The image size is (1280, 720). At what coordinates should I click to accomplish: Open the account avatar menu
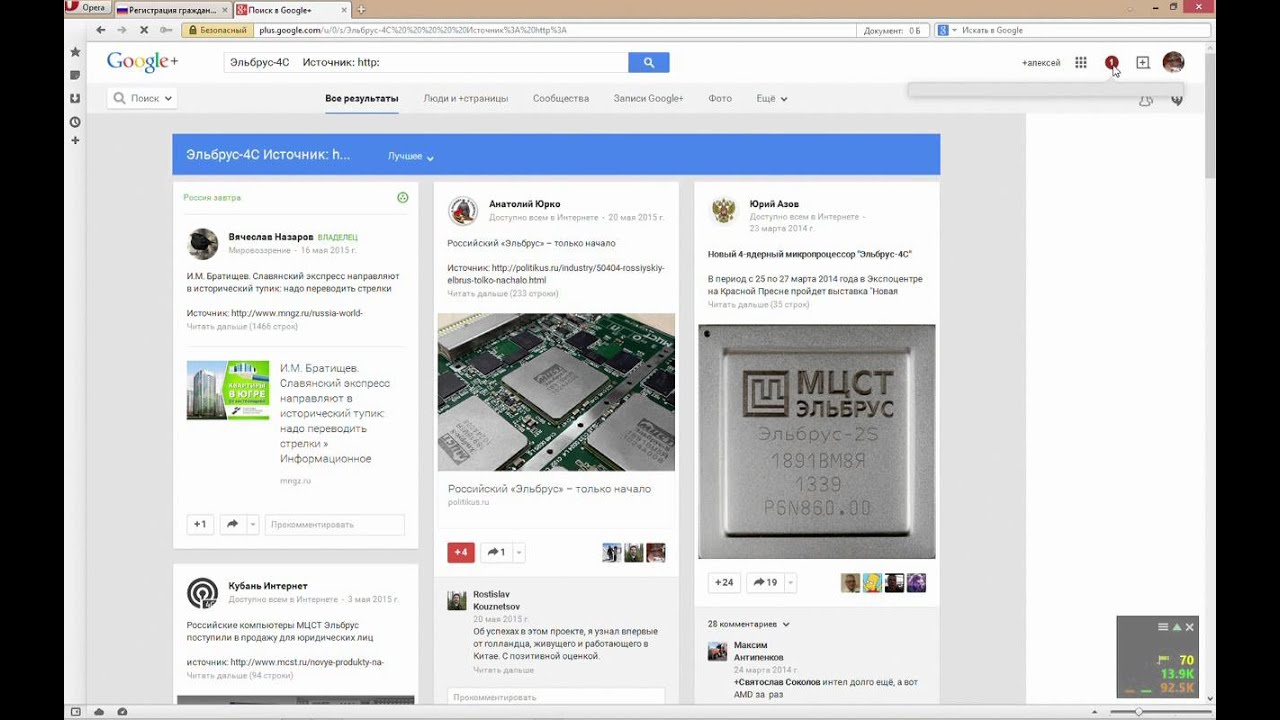1173,62
